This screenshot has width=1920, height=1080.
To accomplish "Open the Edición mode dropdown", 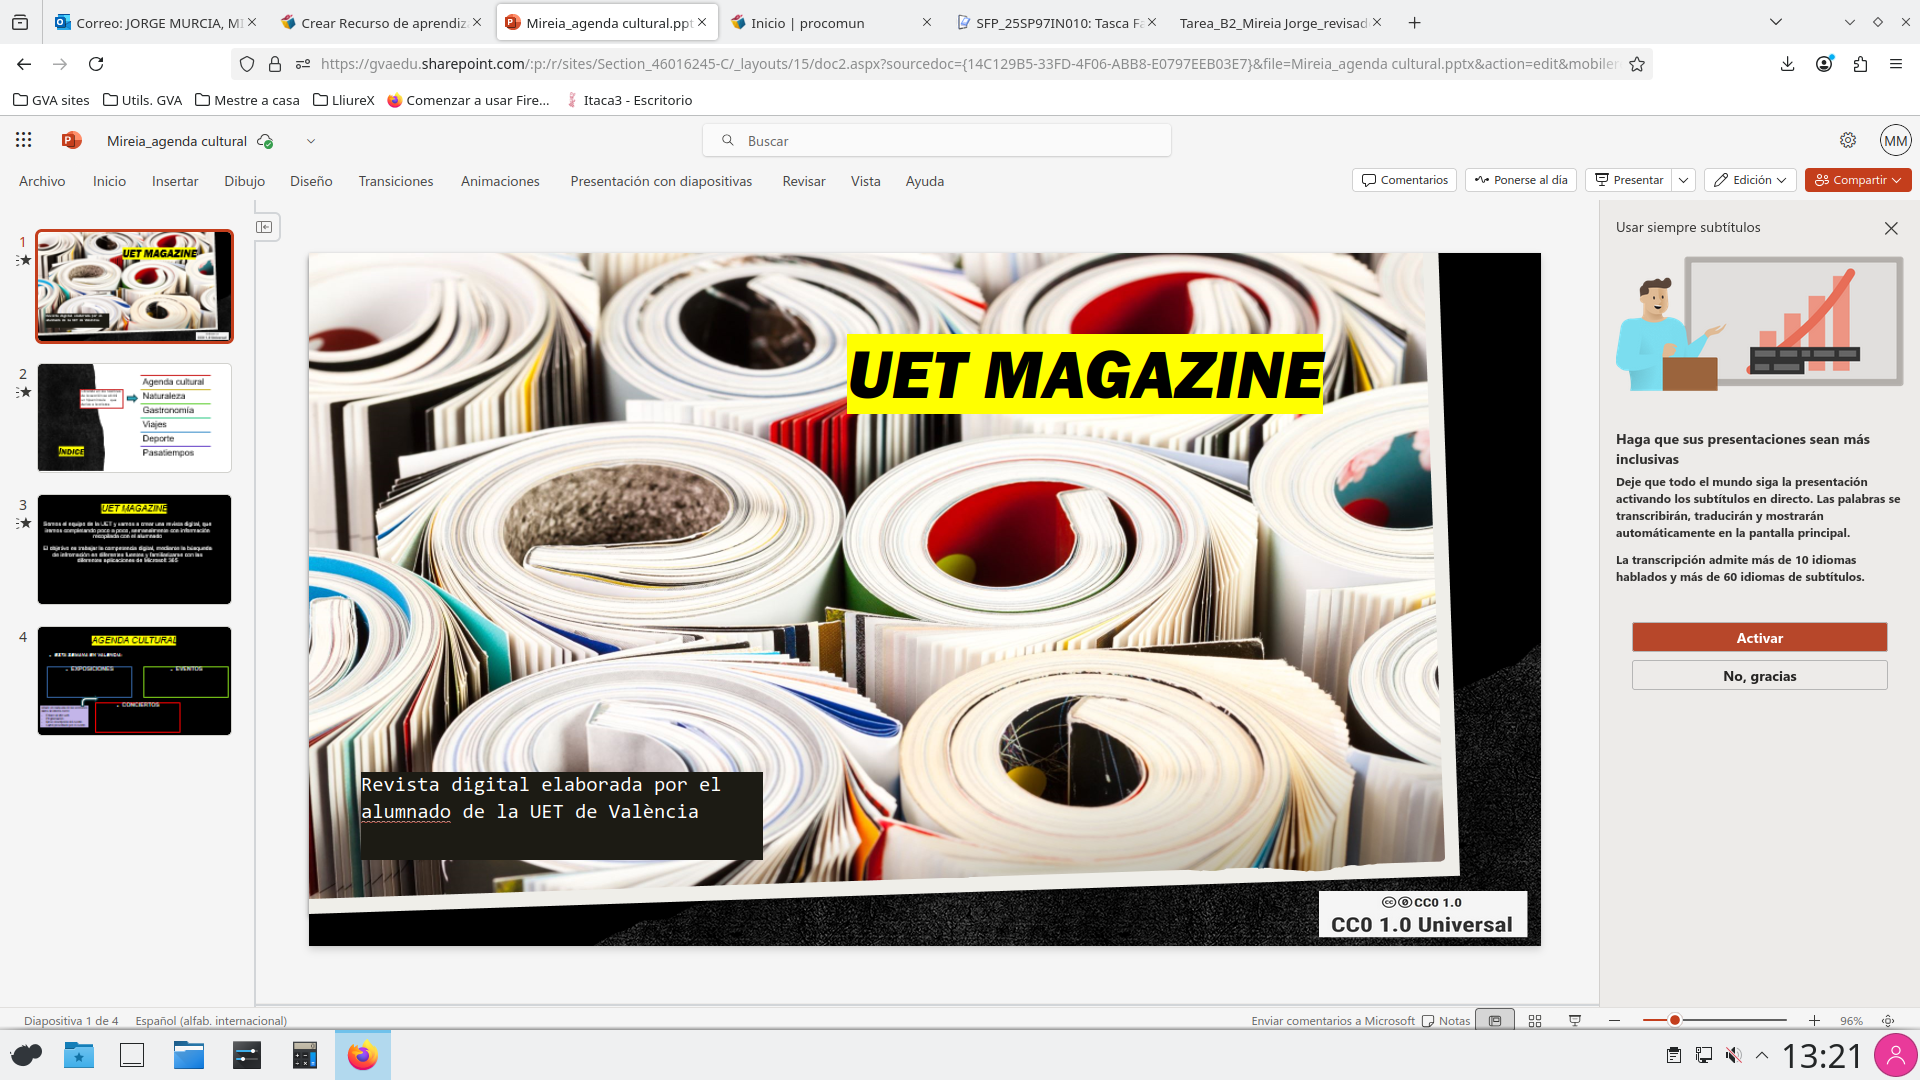I will (x=1750, y=180).
